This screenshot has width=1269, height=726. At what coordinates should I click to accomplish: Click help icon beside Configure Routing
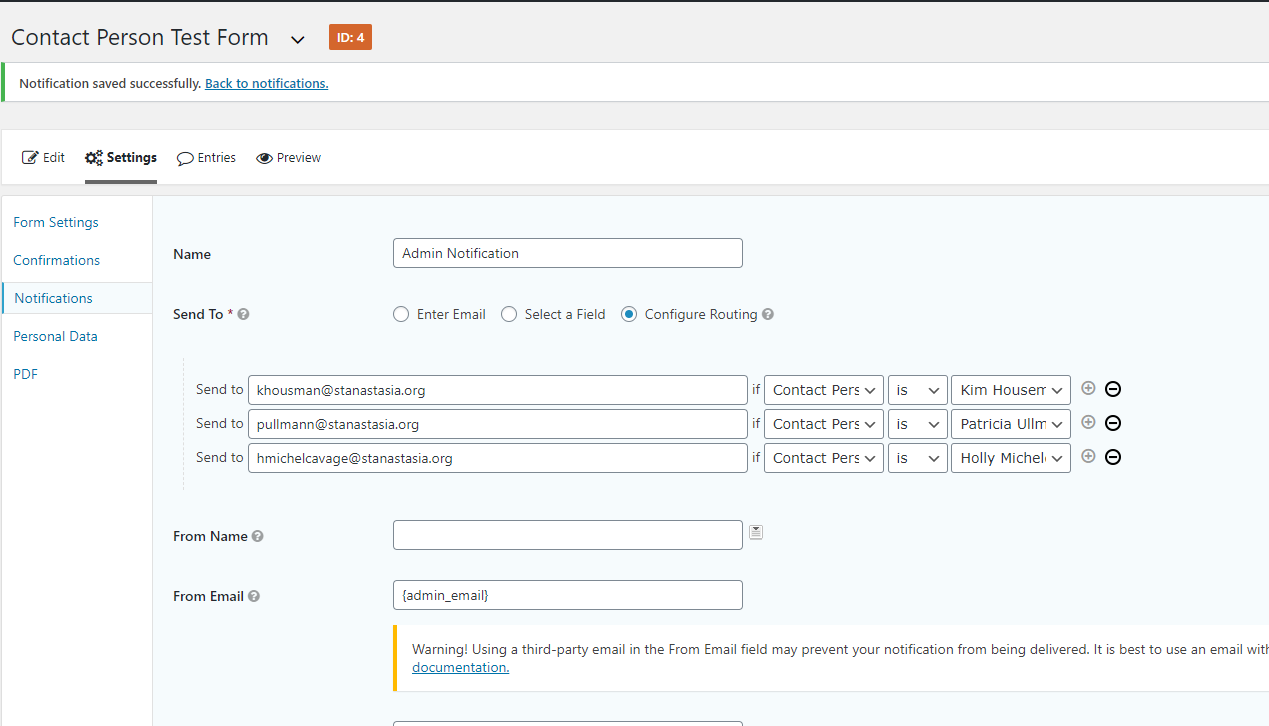[x=768, y=314]
